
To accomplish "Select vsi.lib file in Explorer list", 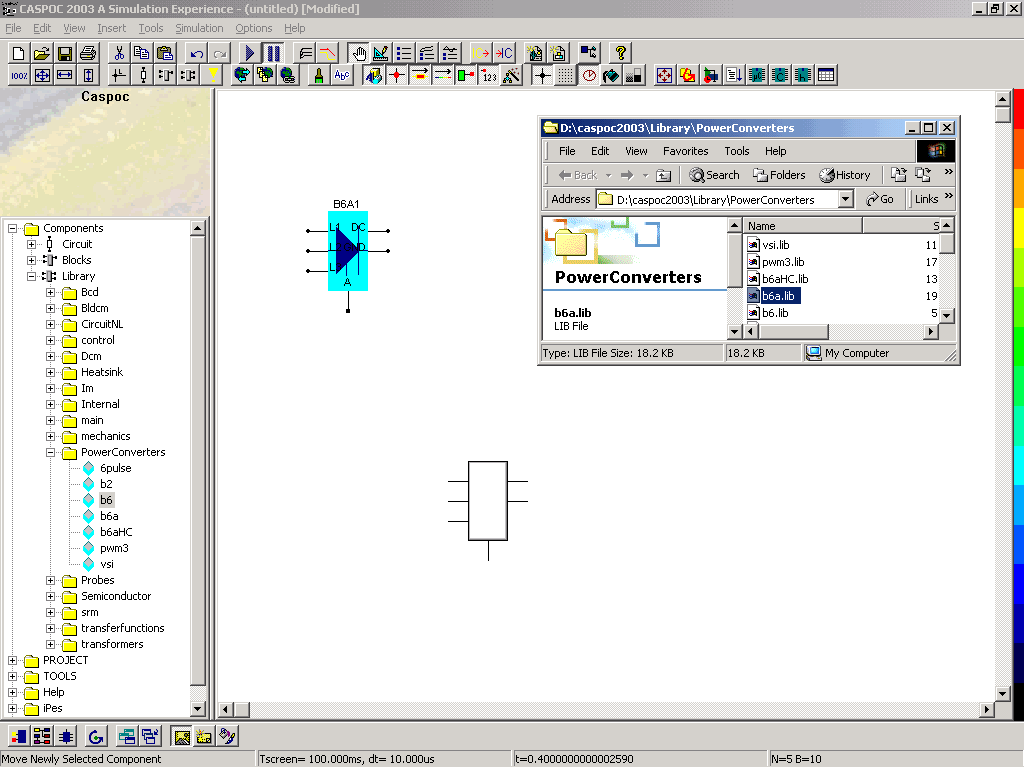I will click(x=776, y=245).
